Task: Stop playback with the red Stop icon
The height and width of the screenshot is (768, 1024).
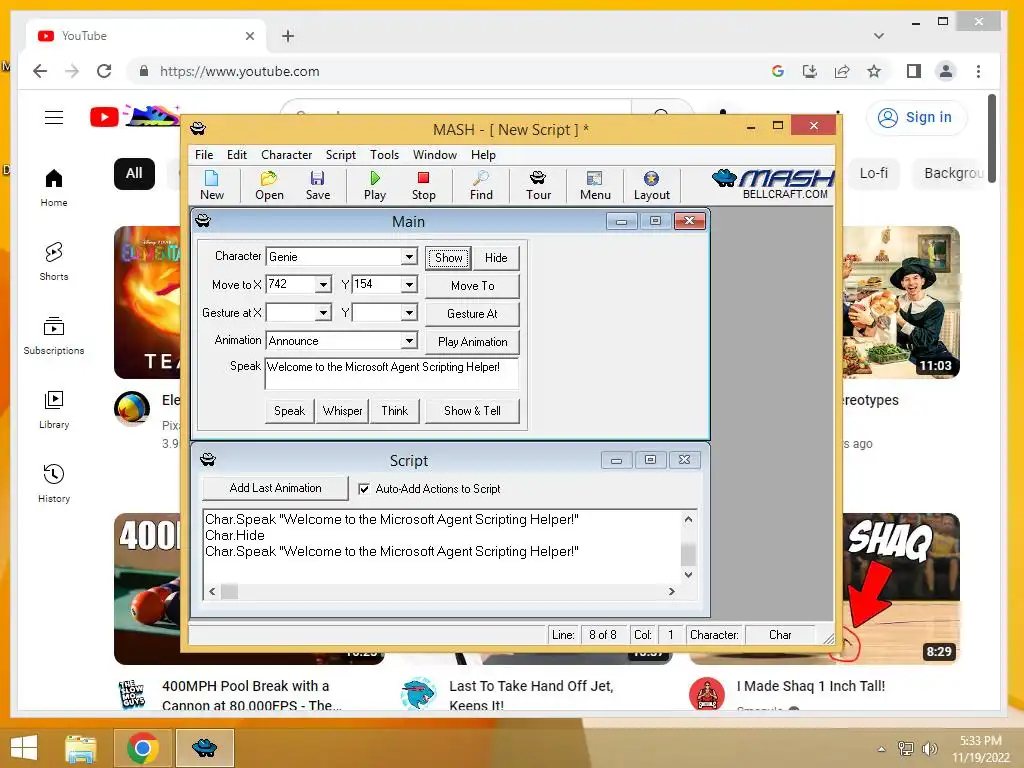Action: click(x=423, y=185)
